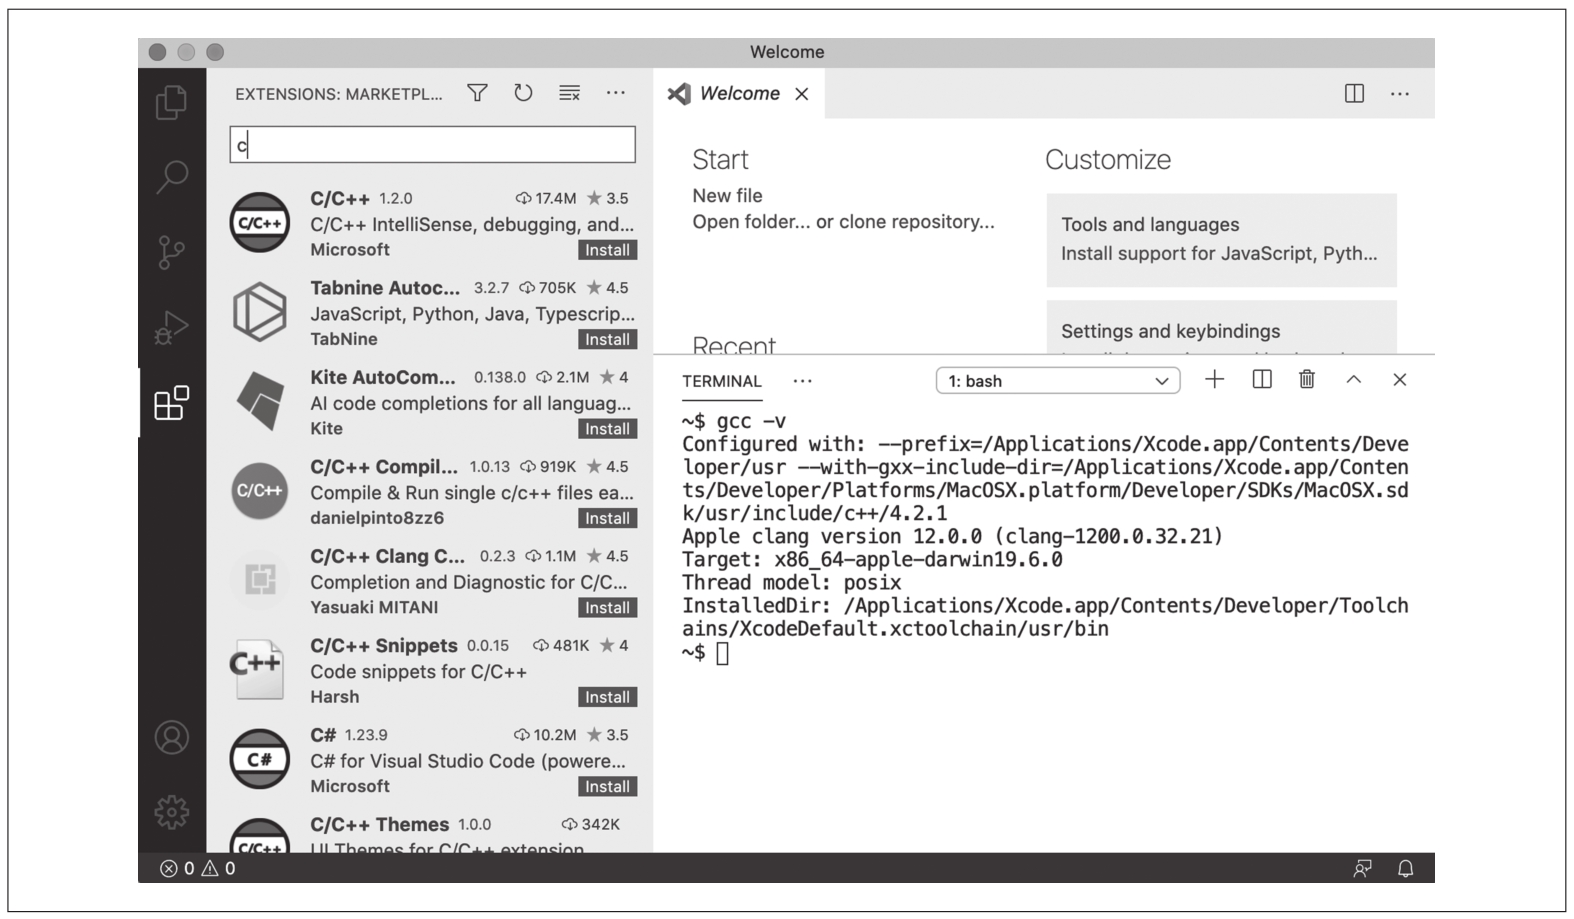Install the Tabnine Autocomplete extension
The width and height of the screenshot is (1574, 919).
pyautogui.click(x=607, y=340)
